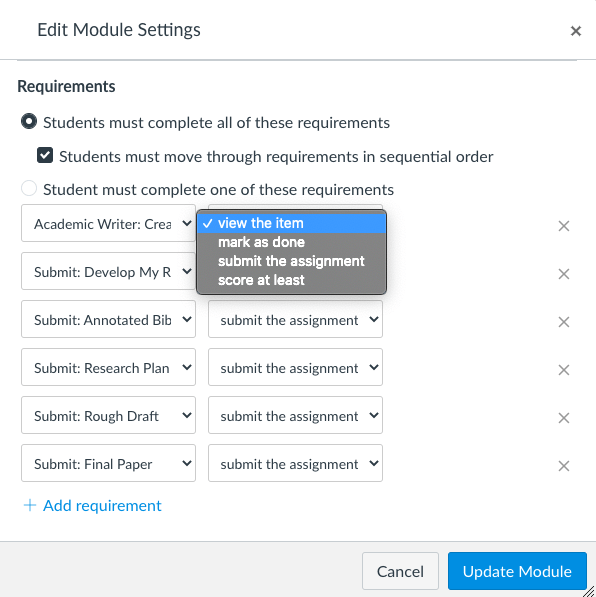This screenshot has height=597, width=596.
Task: Delete the Develop My R requirement
Action: [564, 274]
